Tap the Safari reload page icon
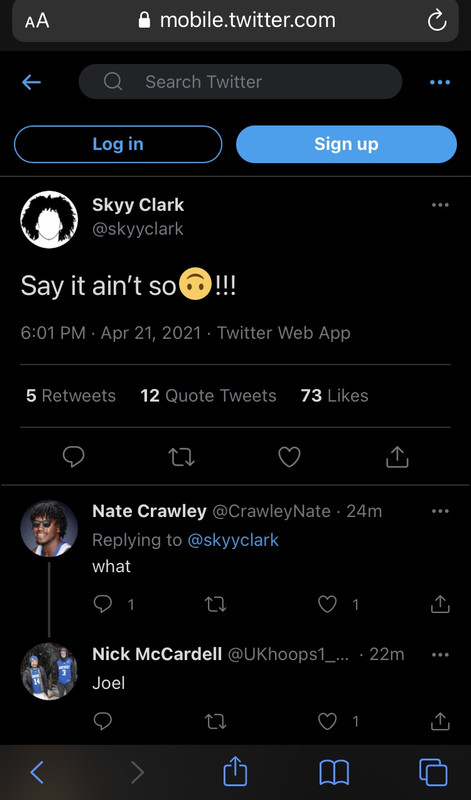The width and height of the screenshot is (471, 800). [437, 21]
